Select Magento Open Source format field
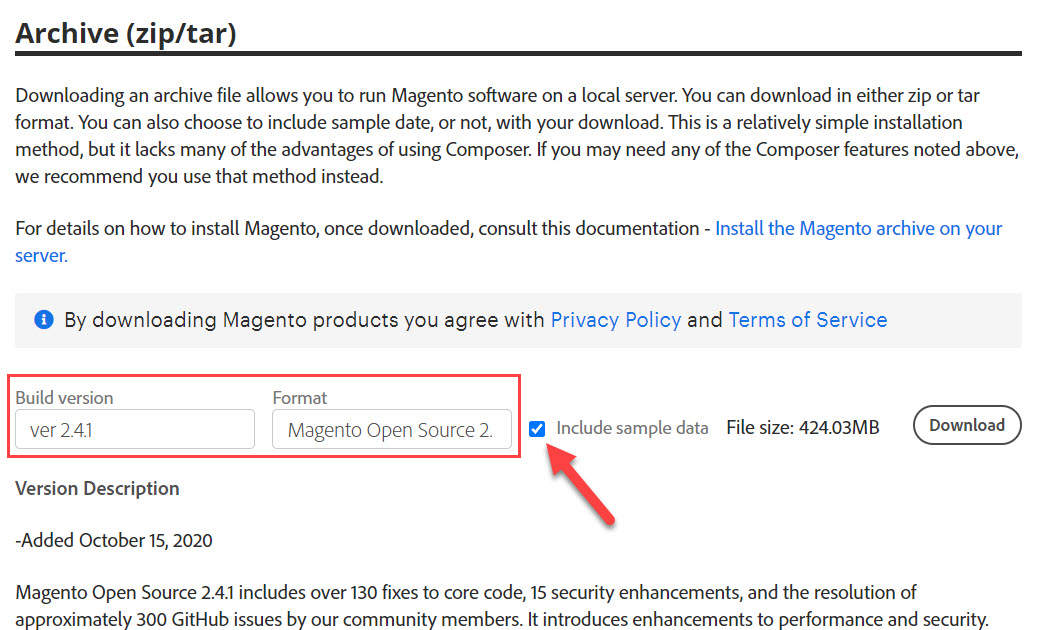Image resolution: width=1047 pixels, height=630 pixels. 392,429
